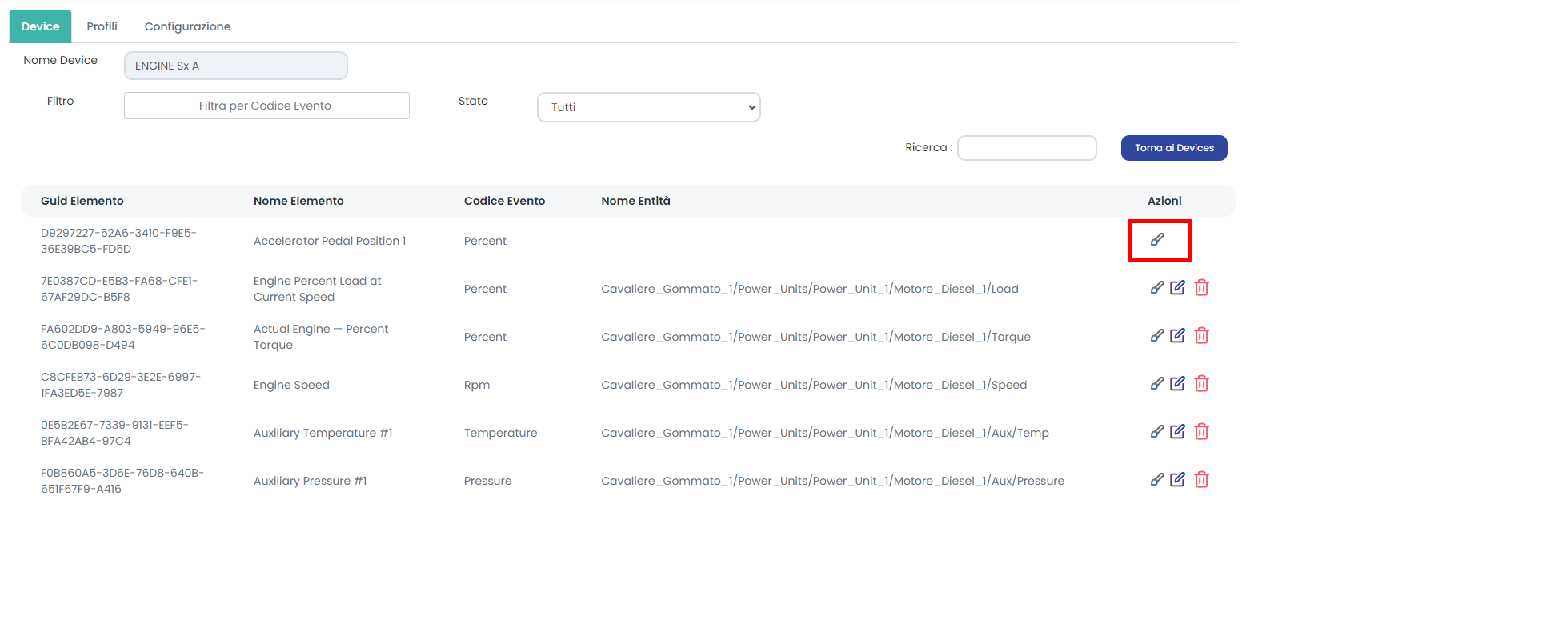Screen dimensions: 1547x630
Task: Delete the Auxiliary Pressure #1 row
Action: pyautogui.click(x=1202, y=480)
